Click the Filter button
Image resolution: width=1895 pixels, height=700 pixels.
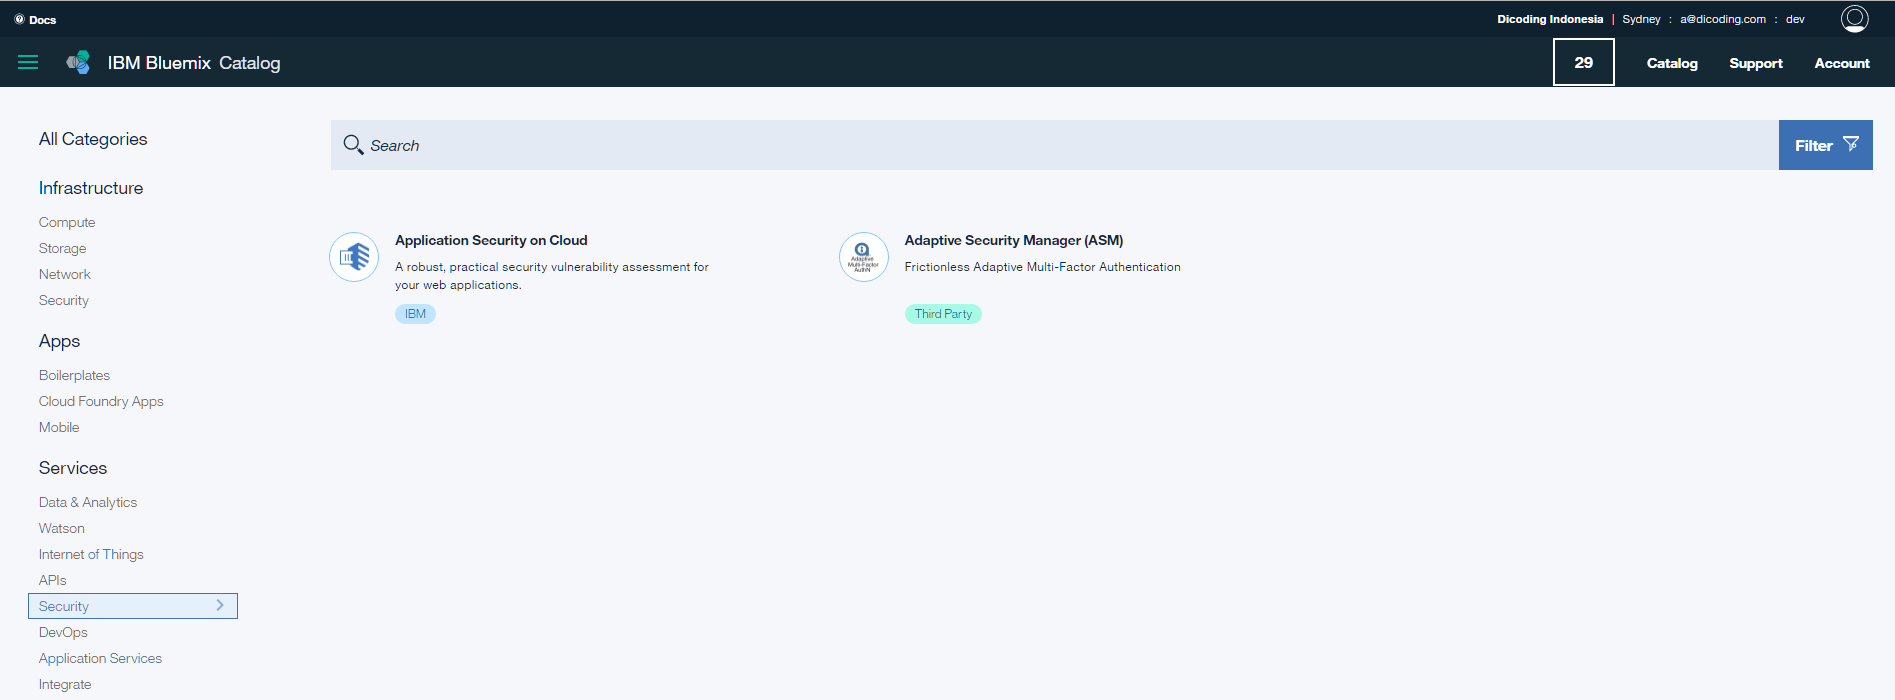click(x=1825, y=145)
